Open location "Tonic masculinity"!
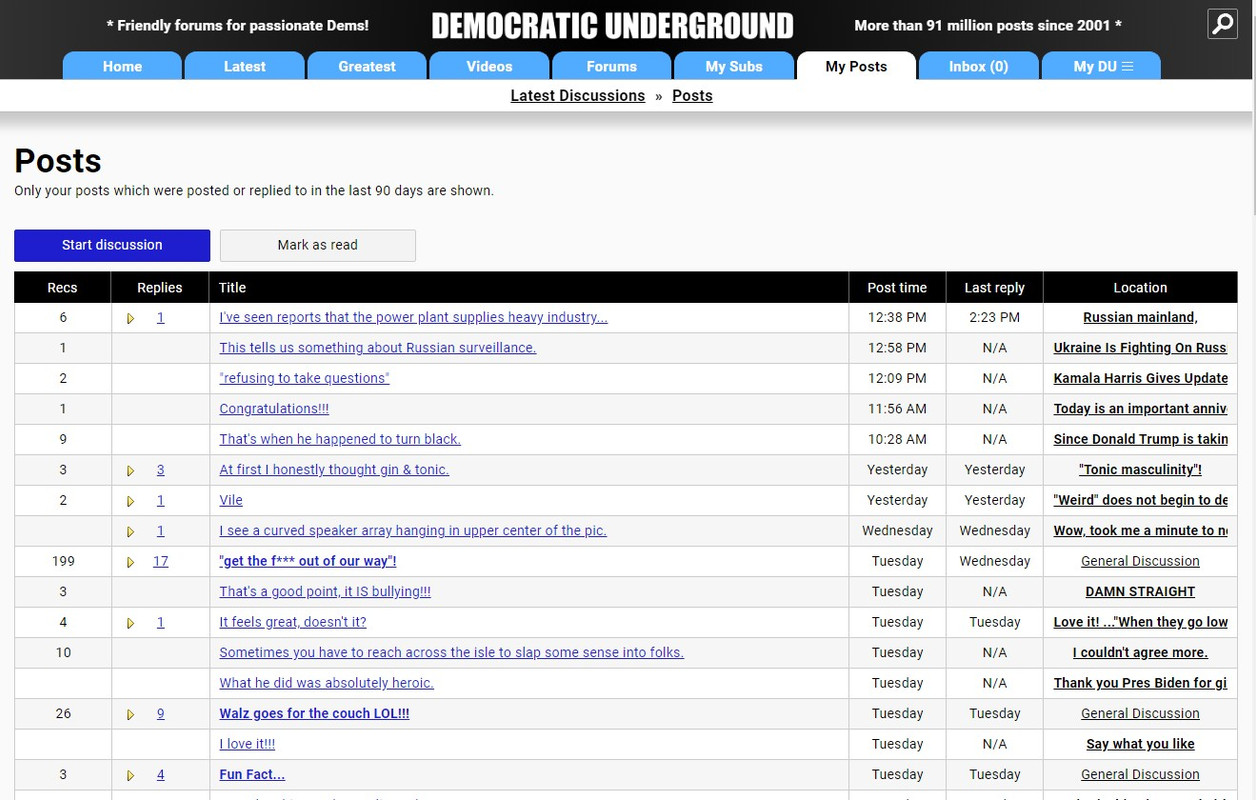The height and width of the screenshot is (800, 1256). [x=1140, y=470]
